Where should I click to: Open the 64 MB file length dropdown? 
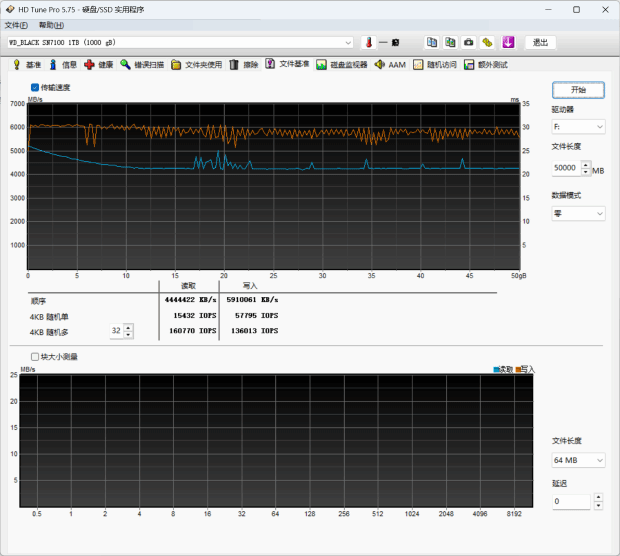pyautogui.click(x=578, y=460)
